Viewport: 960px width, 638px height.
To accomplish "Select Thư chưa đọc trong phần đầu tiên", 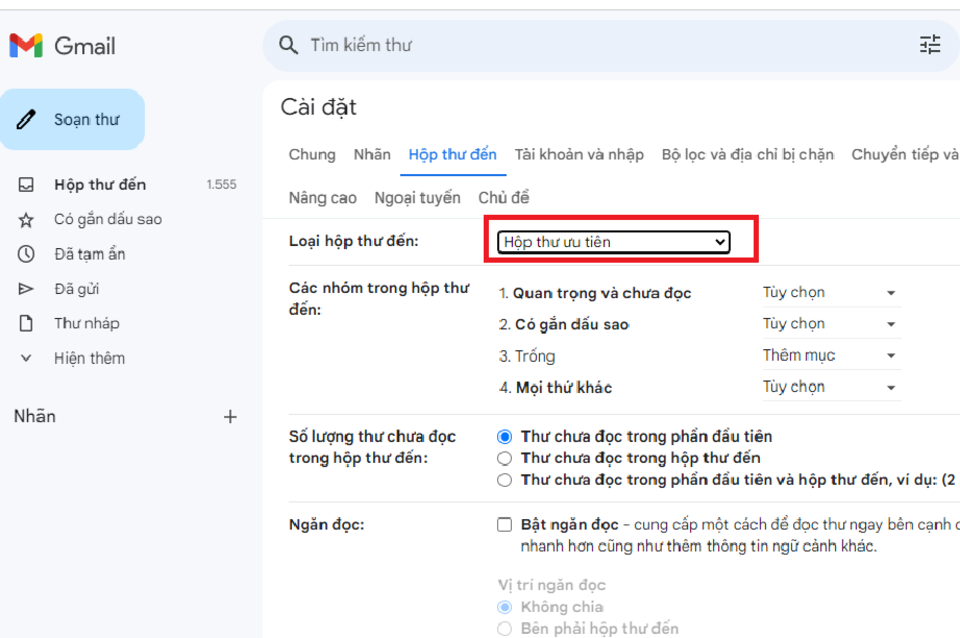I will [505, 436].
